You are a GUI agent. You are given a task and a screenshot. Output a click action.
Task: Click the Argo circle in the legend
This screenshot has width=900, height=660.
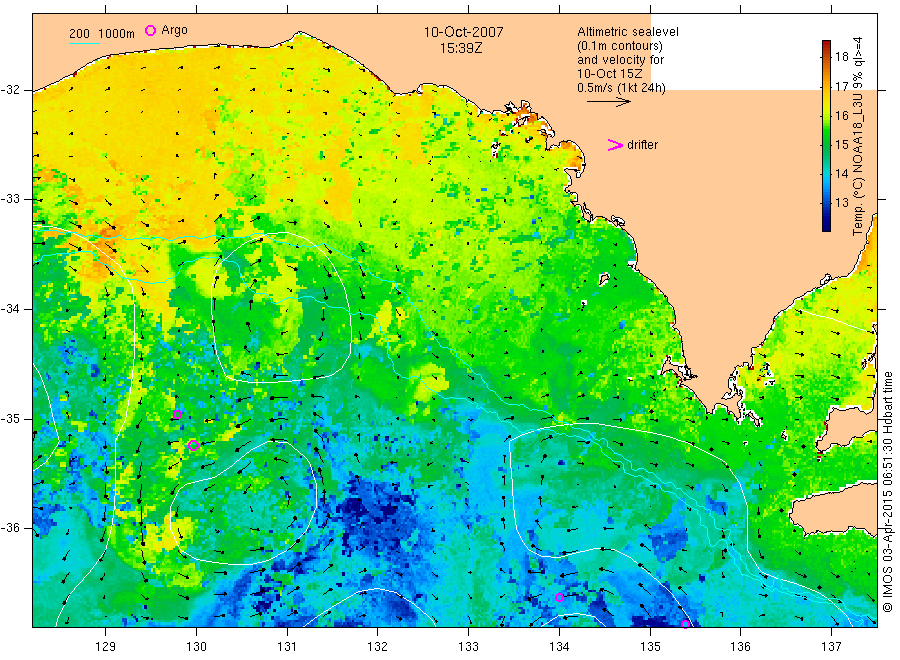point(150,30)
